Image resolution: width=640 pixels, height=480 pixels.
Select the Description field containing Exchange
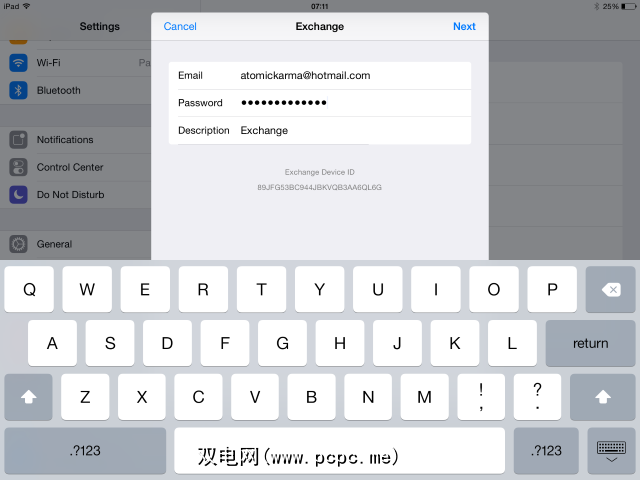pos(320,131)
